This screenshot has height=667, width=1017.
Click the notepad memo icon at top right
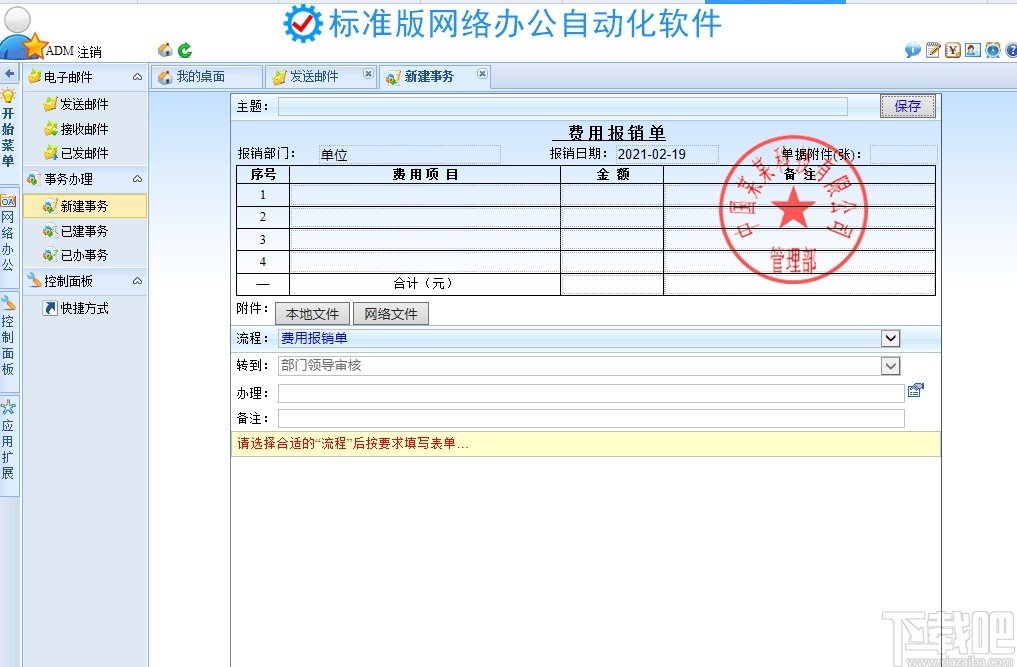point(933,50)
